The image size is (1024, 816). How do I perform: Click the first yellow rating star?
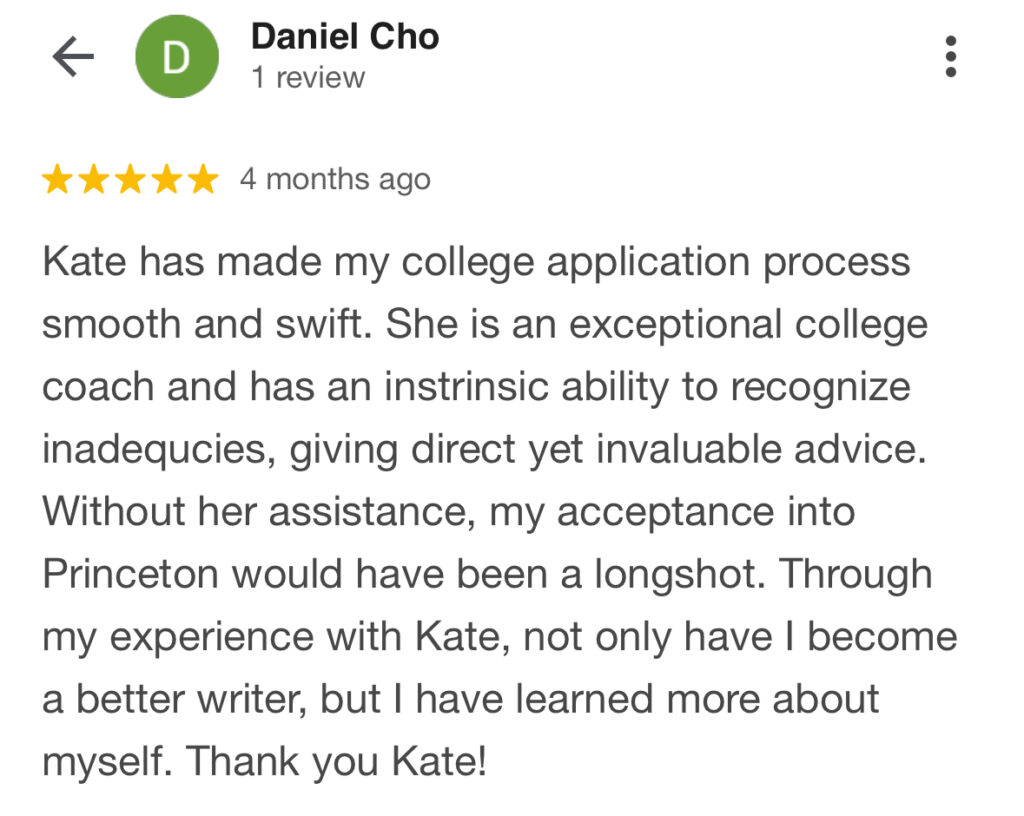57,180
